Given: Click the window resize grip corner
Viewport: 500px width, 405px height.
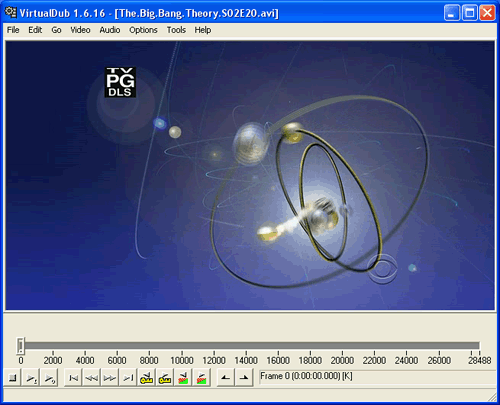Looking at the screenshot, I should pos(492,397).
